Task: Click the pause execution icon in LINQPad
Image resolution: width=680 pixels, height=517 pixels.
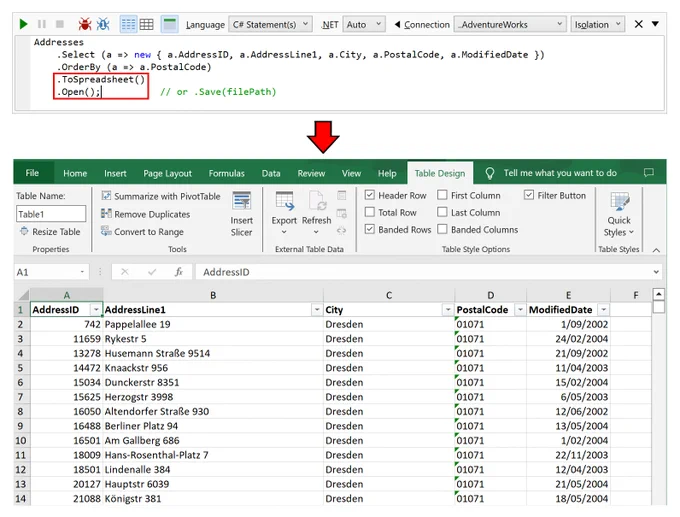Action: (42, 24)
